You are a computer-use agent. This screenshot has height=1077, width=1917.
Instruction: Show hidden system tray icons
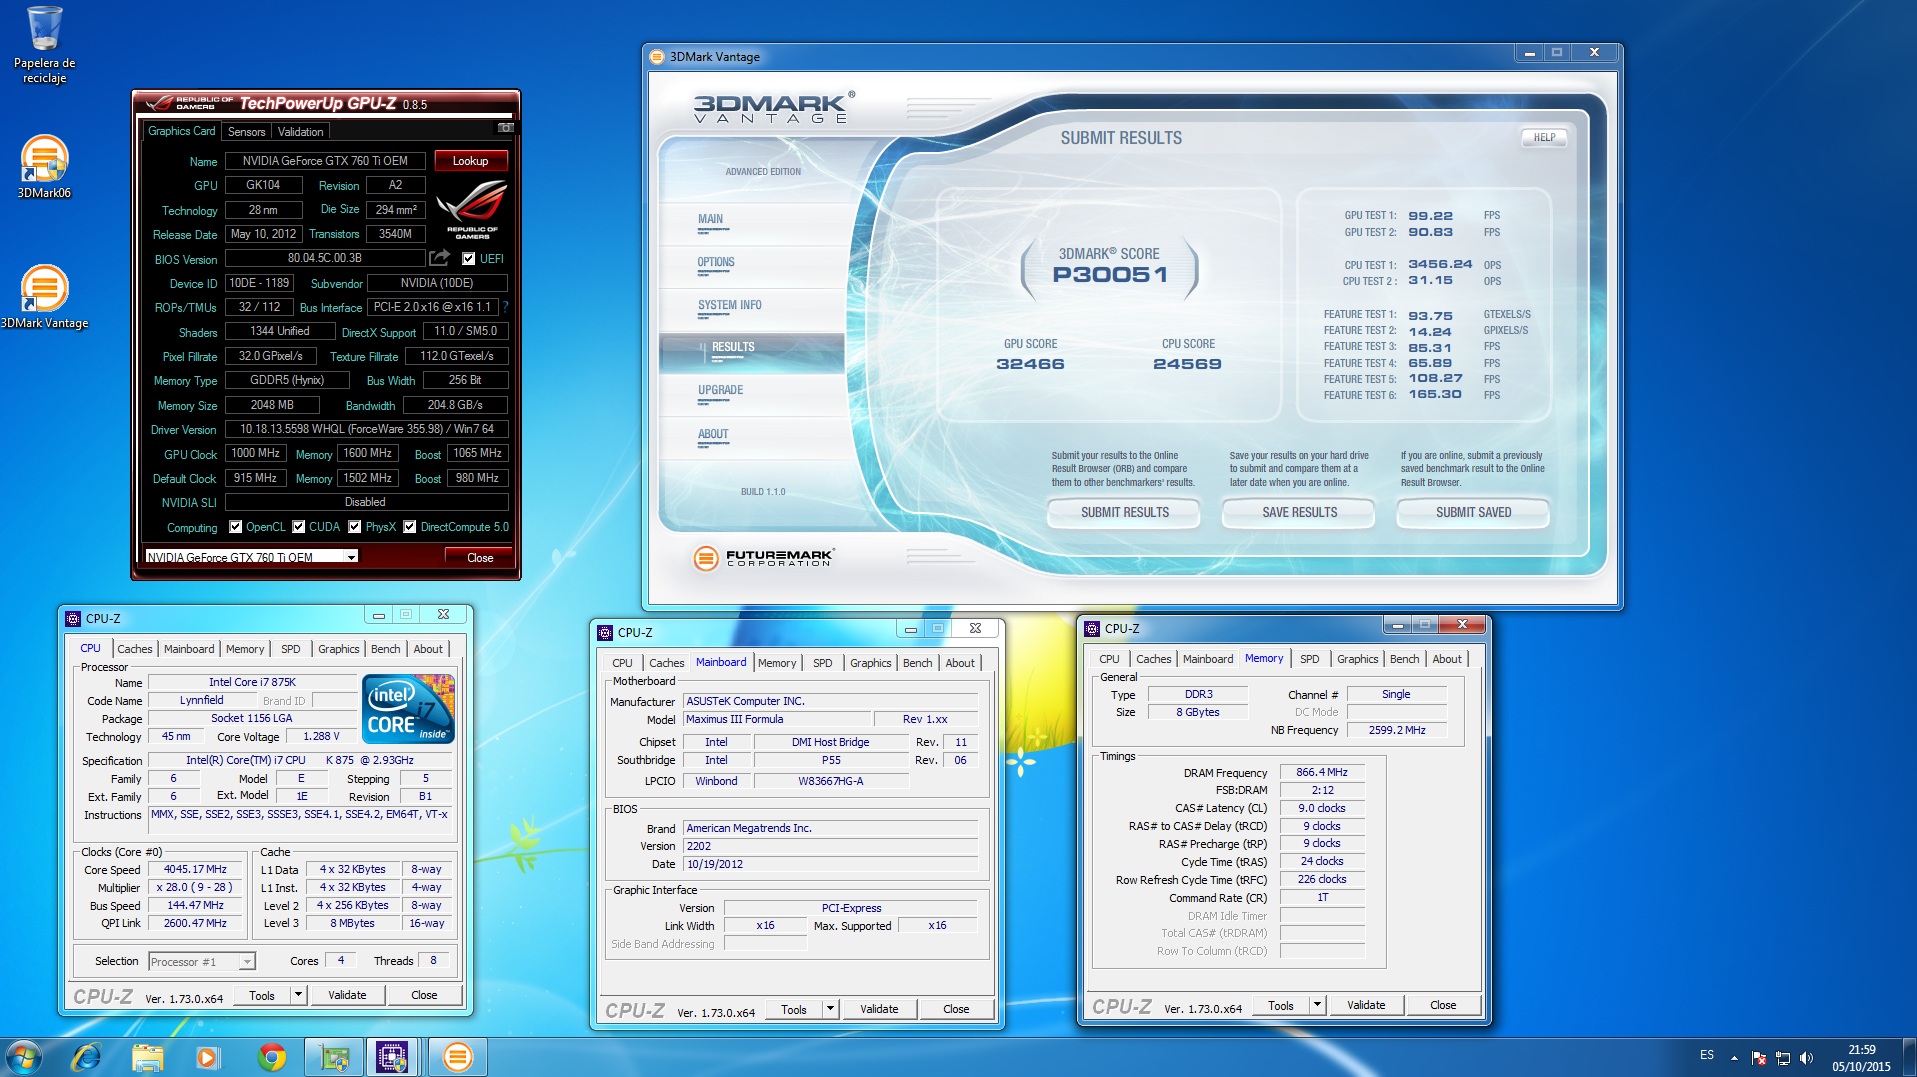coord(1734,1058)
